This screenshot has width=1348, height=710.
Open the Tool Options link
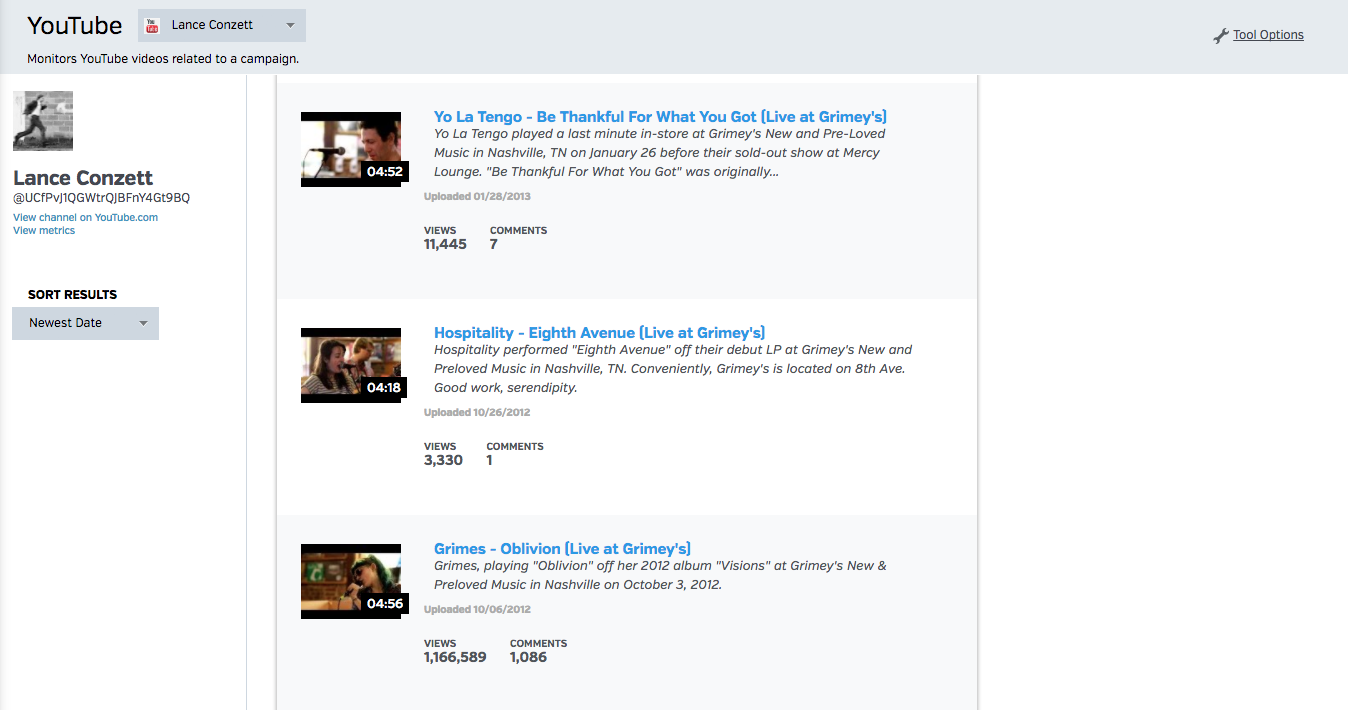[x=1268, y=35]
